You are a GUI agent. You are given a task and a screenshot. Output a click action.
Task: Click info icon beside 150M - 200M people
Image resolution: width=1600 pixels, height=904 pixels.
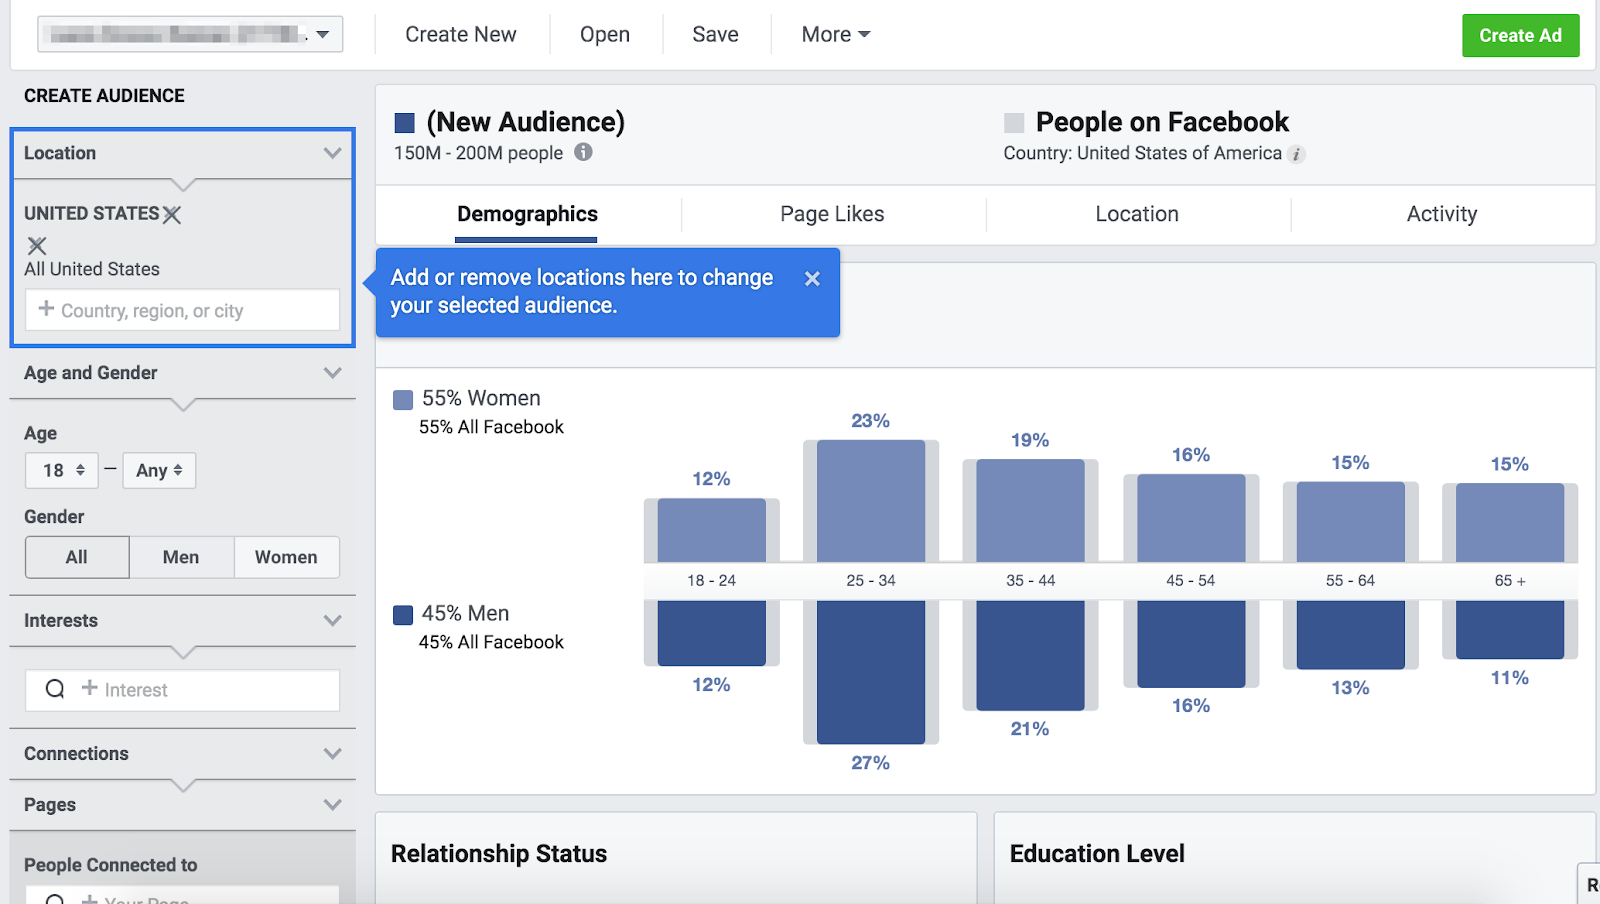[x=583, y=152]
